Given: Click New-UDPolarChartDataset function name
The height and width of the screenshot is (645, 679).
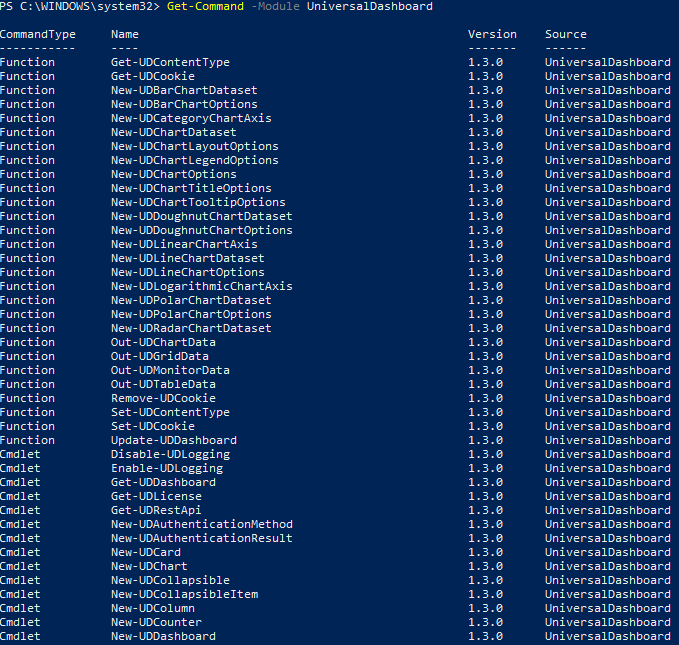Looking at the screenshot, I should 191,300.
